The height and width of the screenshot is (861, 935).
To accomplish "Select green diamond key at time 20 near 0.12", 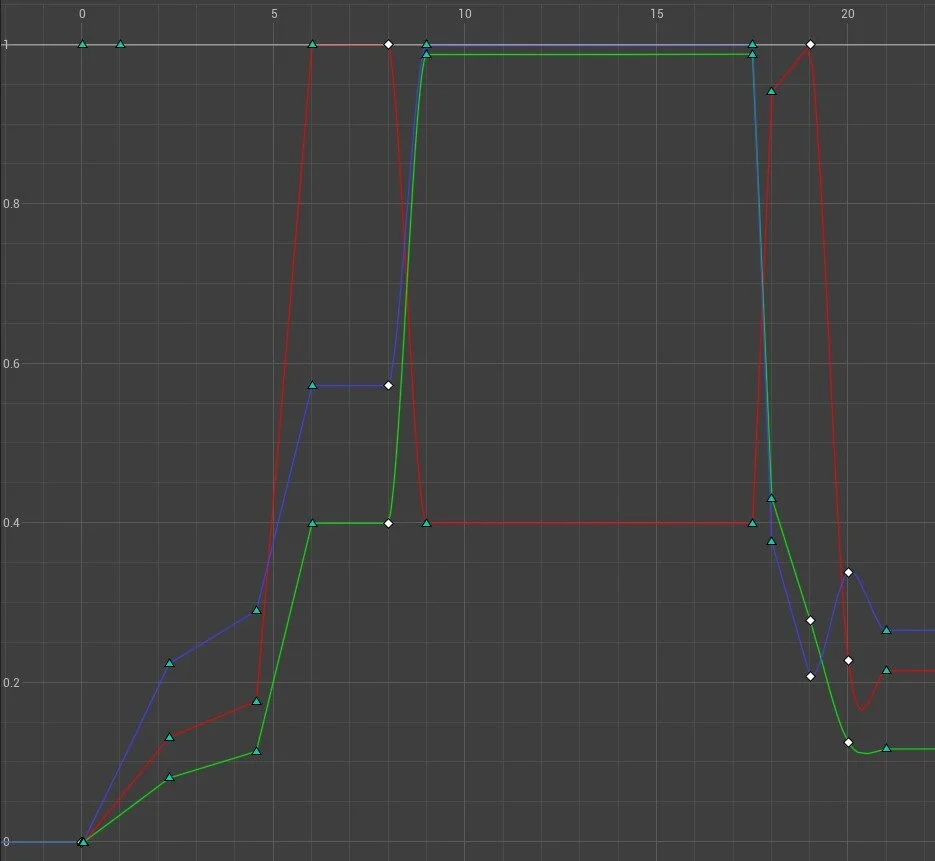I will click(x=849, y=742).
